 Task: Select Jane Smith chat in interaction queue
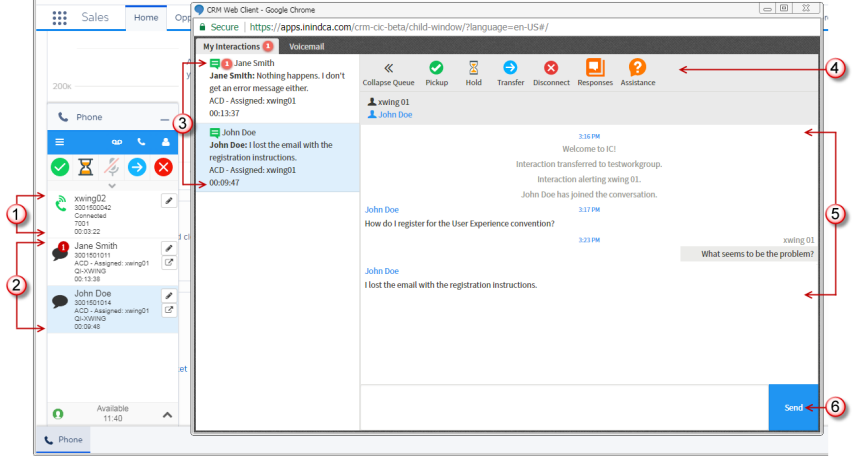point(277,89)
